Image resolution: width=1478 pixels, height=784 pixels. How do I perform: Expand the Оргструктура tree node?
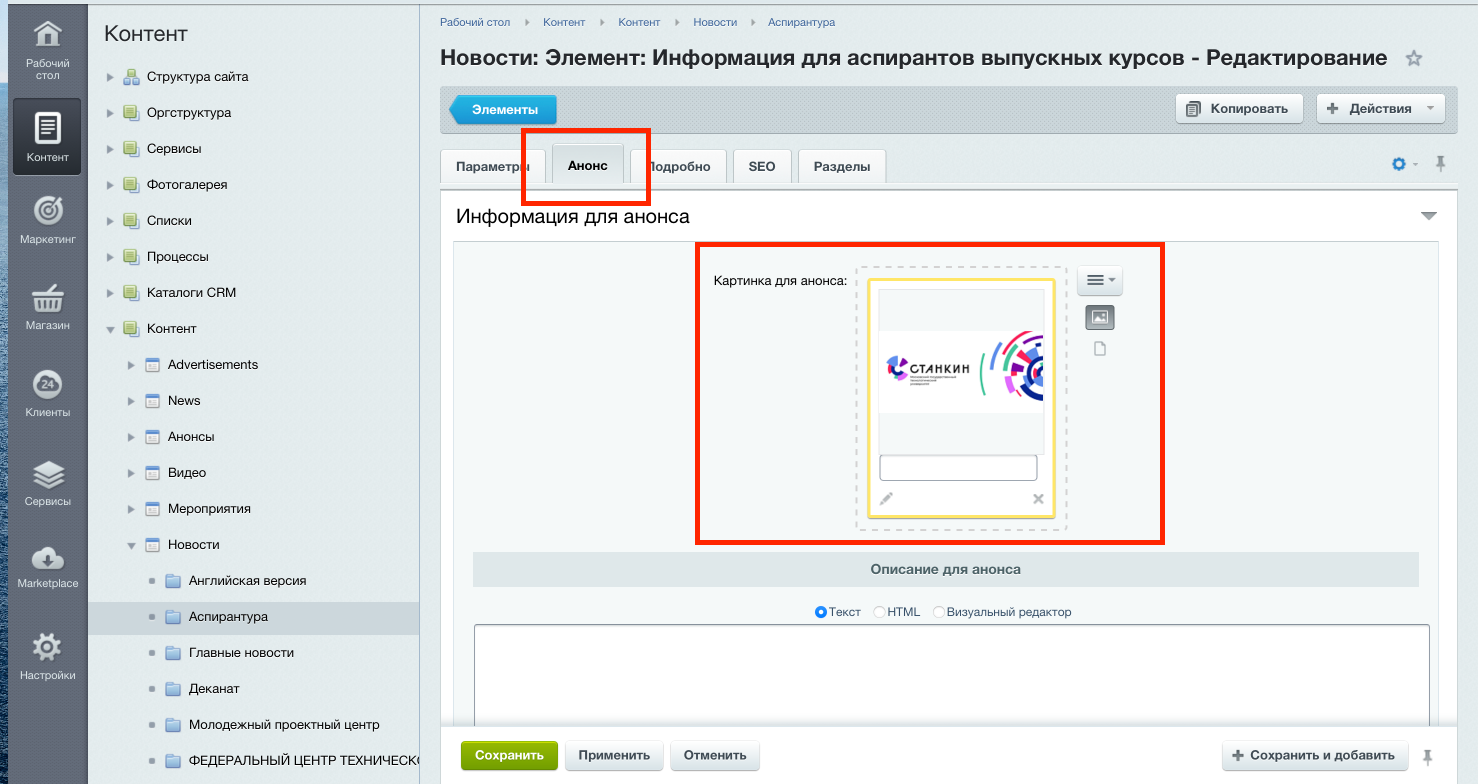(x=110, y=113)
